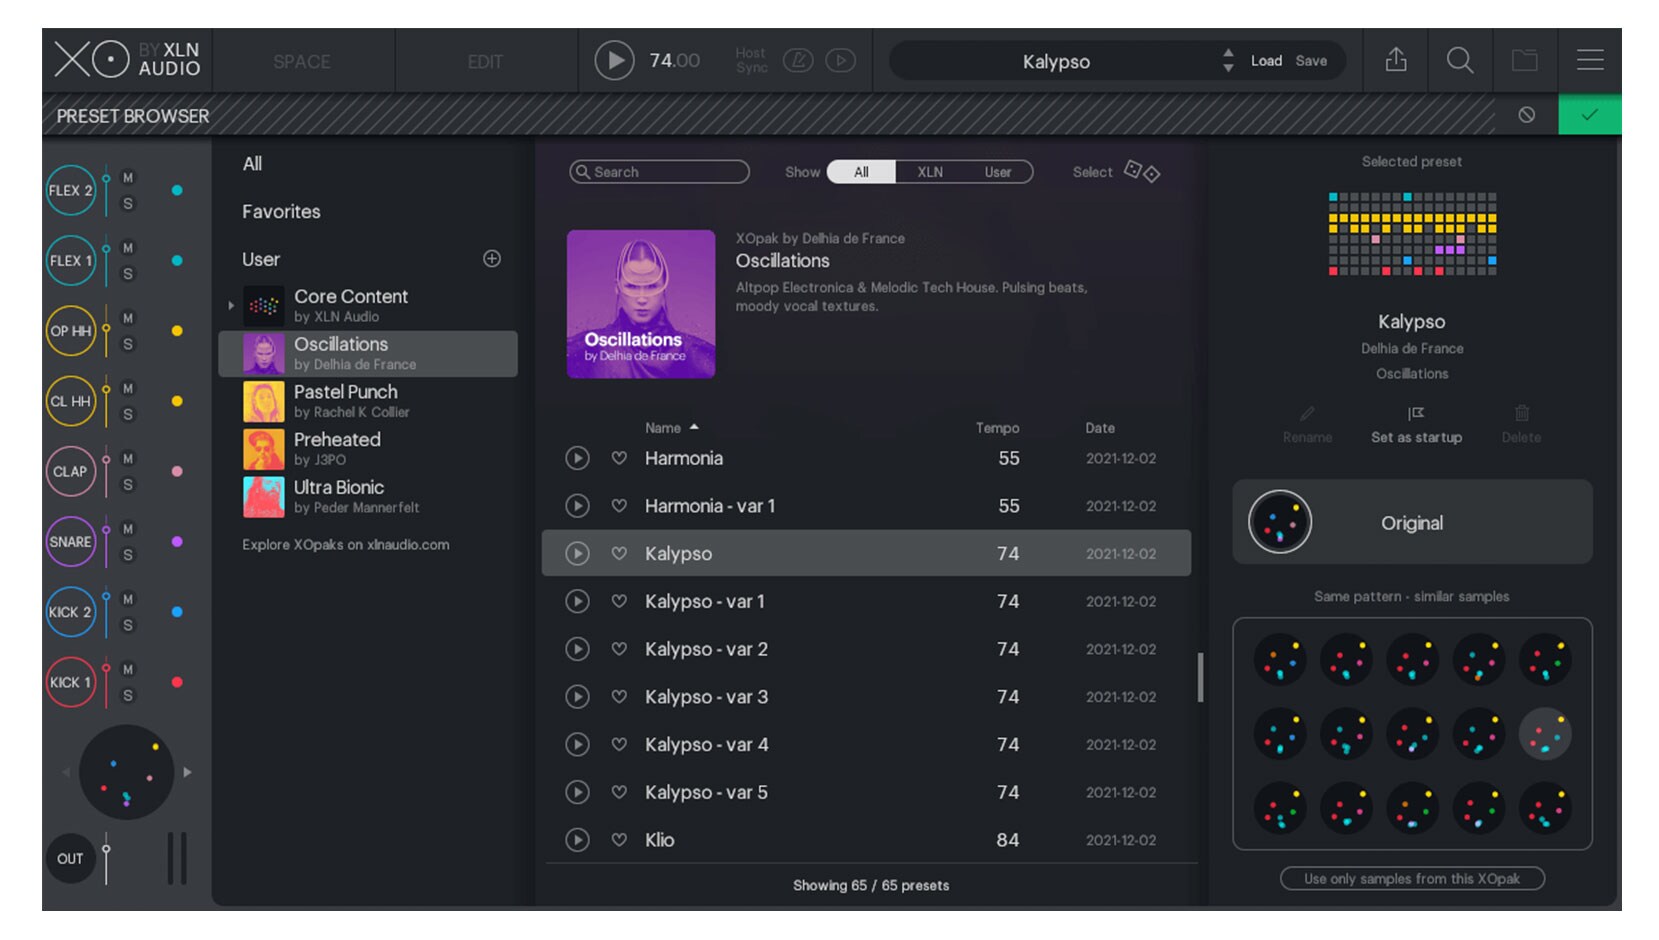1659x940 pixels.
Task: Switch to the SPACE tab
Action: [x=301, y=62]
